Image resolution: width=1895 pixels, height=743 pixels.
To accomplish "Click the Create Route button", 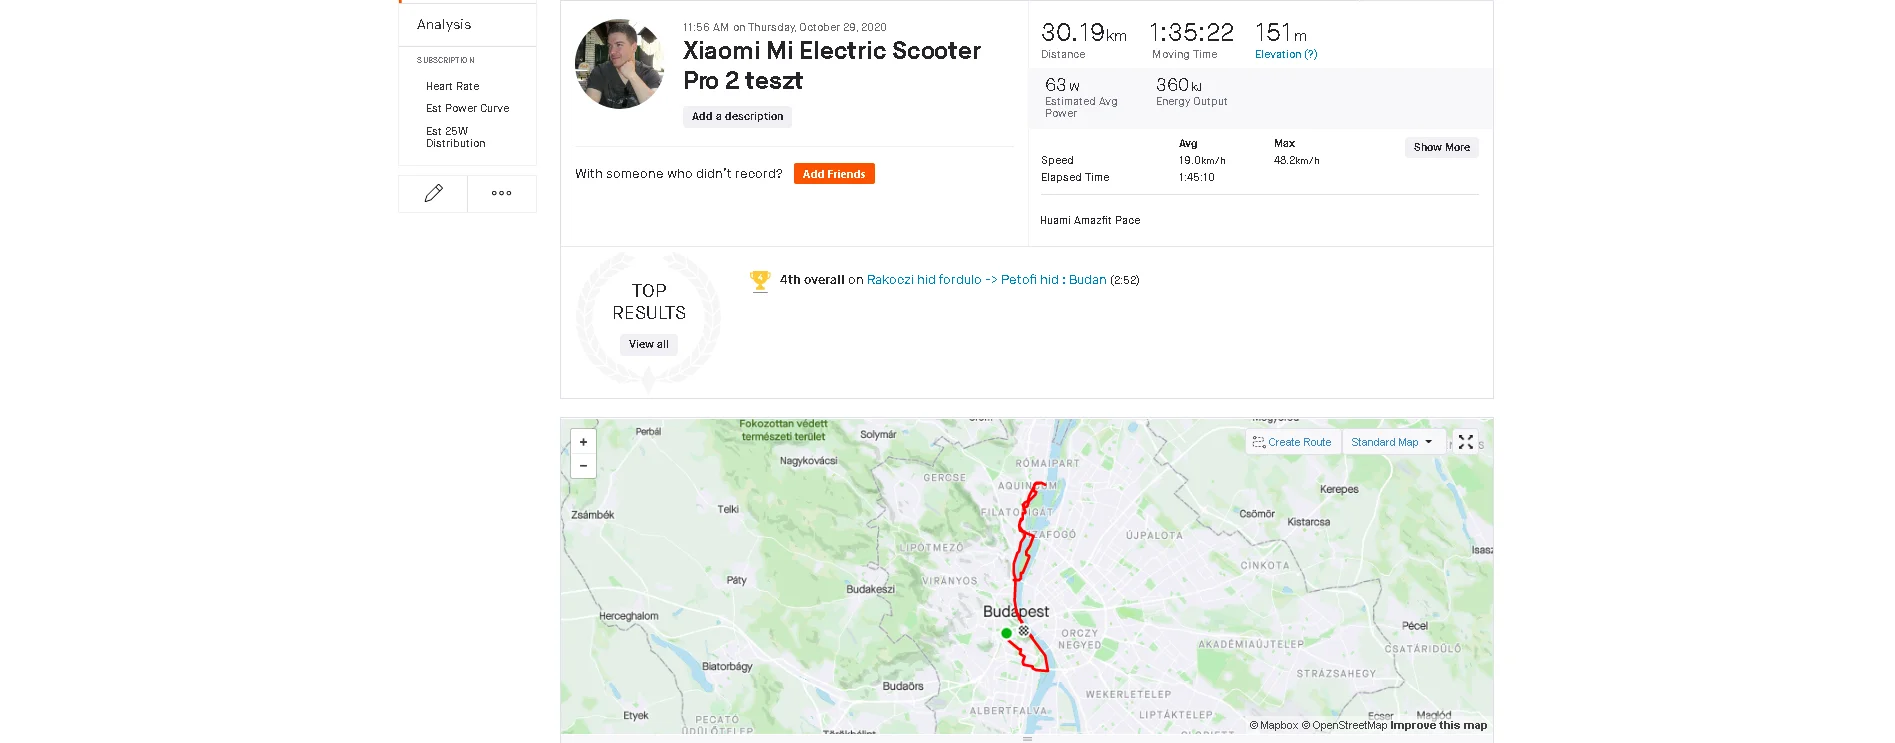I will tap(1292, 442).
